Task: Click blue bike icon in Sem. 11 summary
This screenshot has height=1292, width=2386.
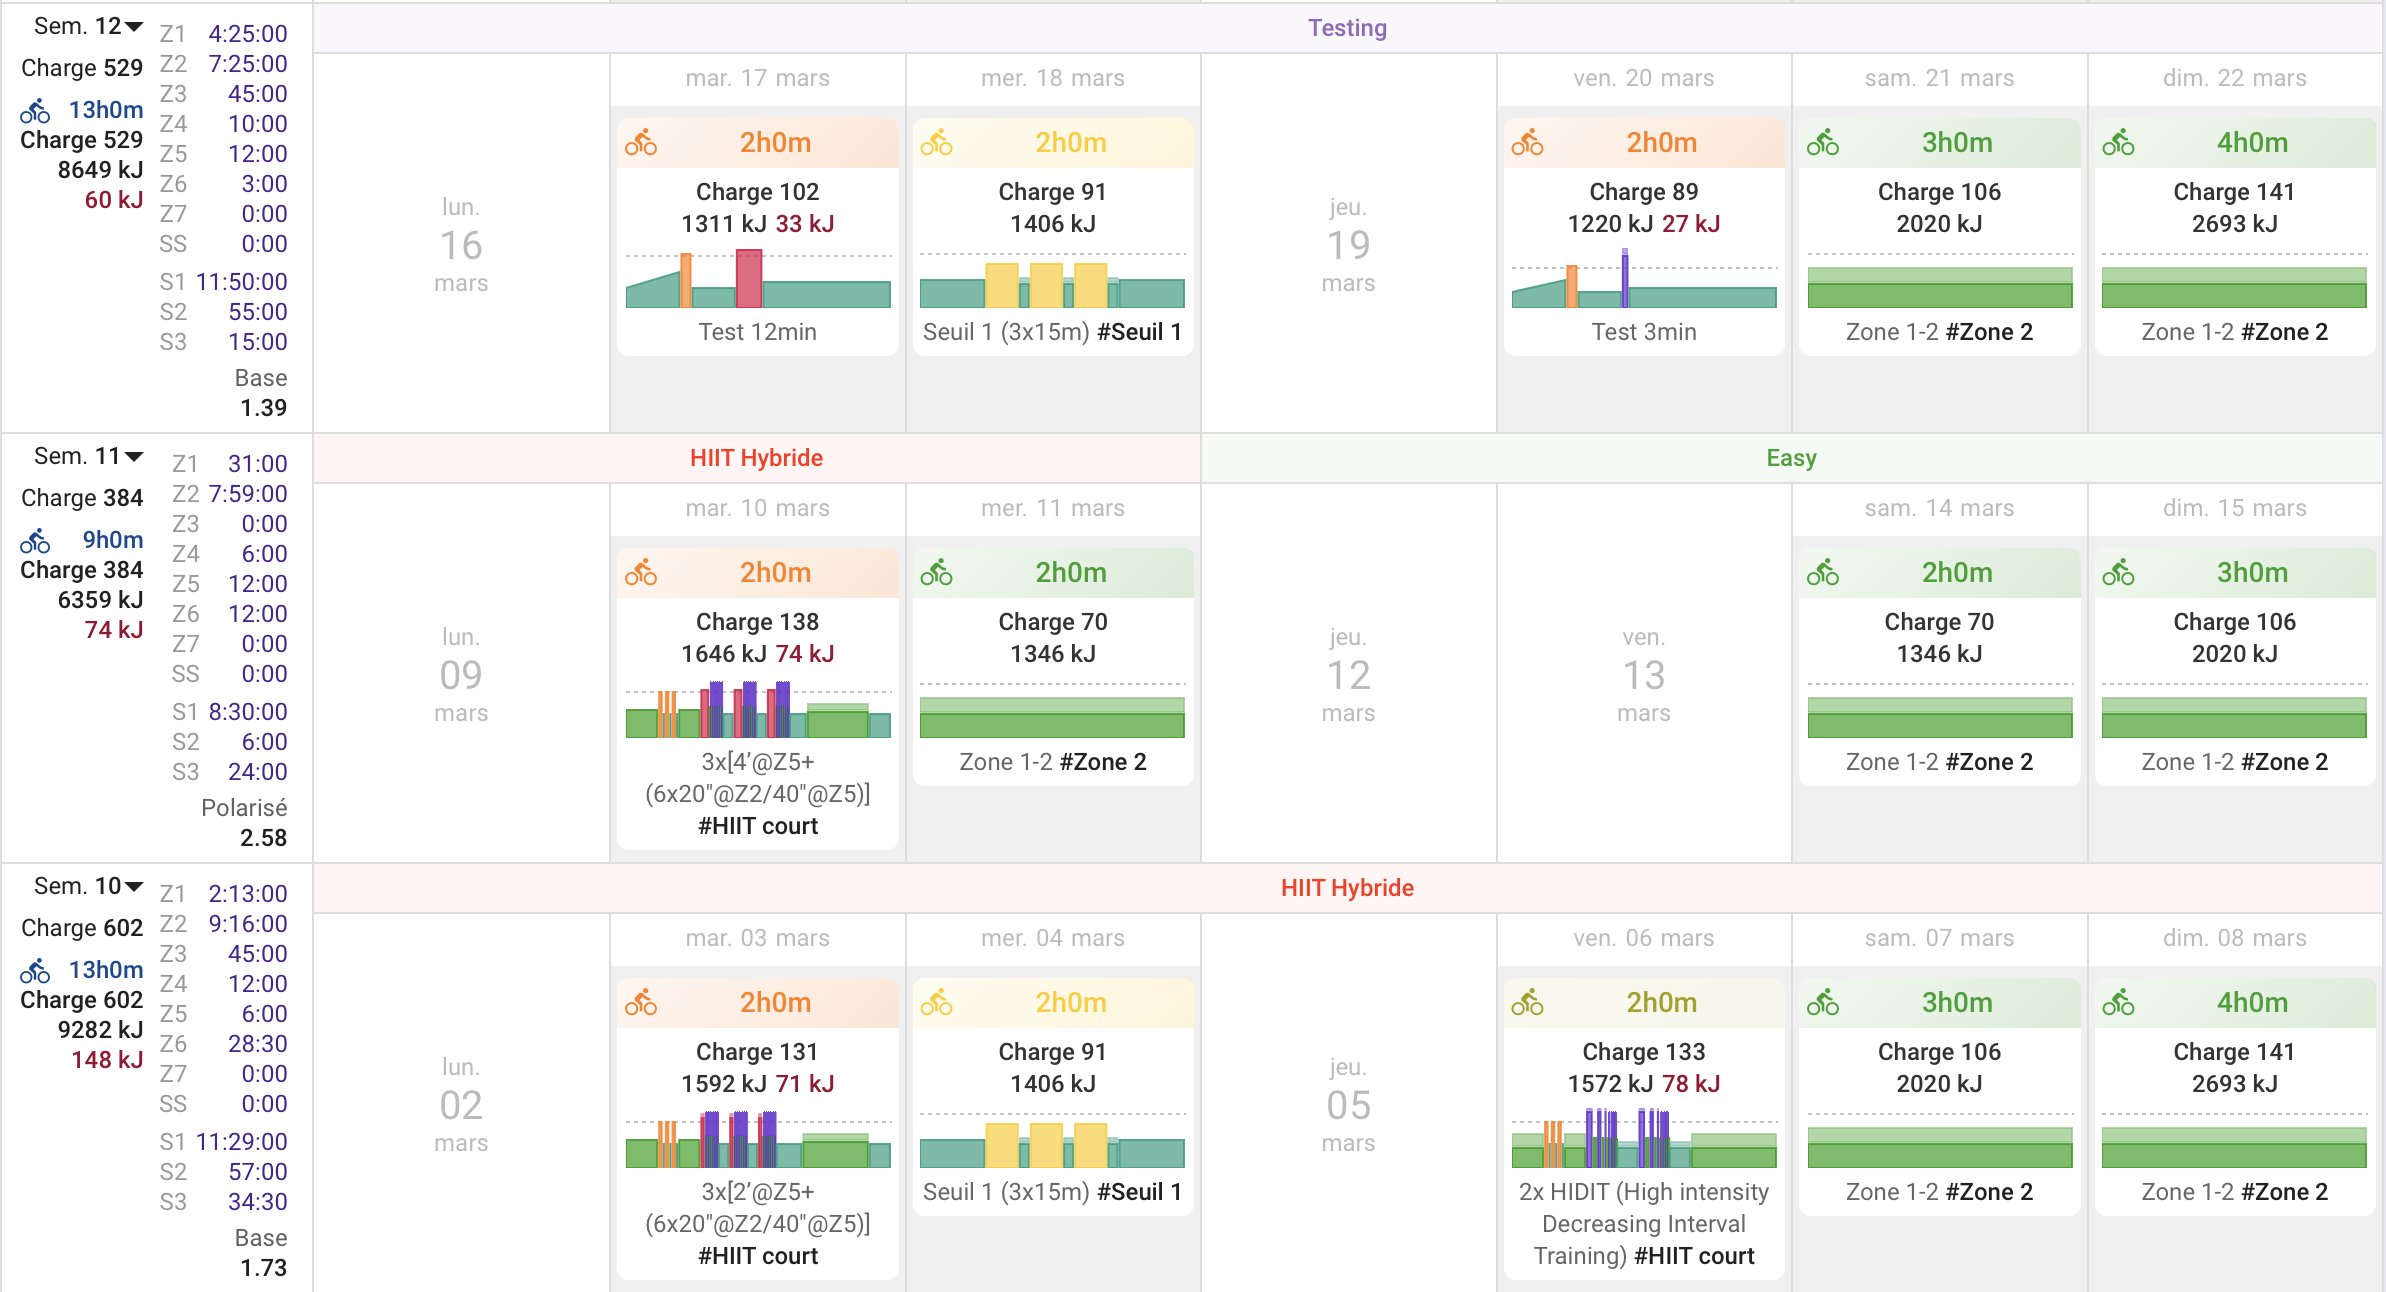Action: pos(35,541)
